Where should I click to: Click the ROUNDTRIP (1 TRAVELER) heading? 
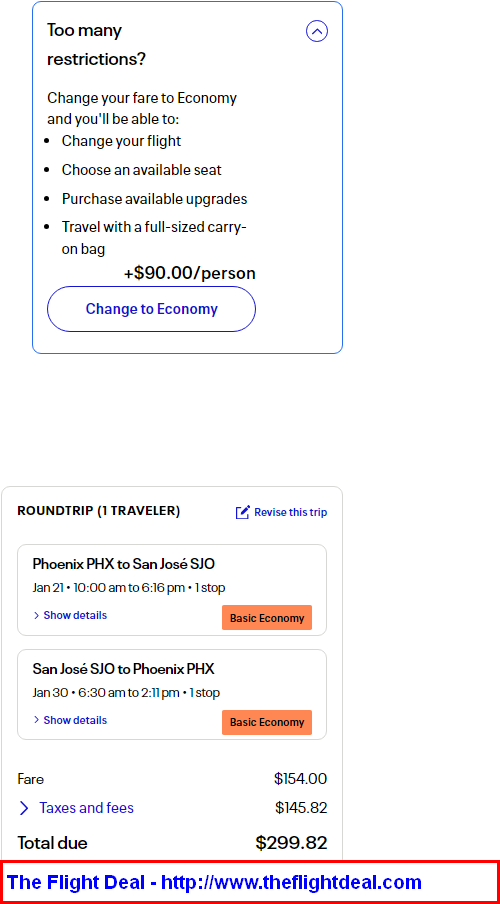tap(99, 511)
